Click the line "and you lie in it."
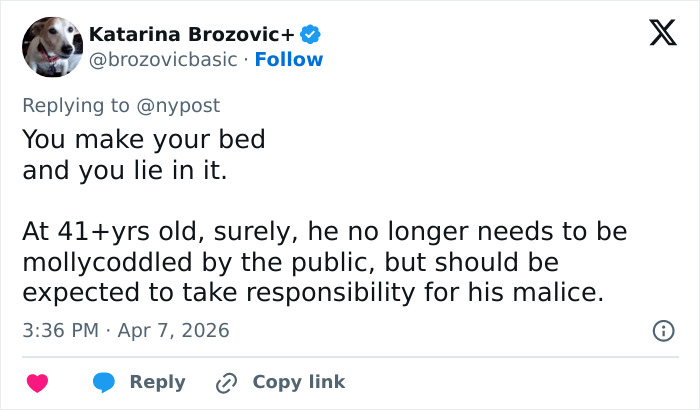This screenshot has height=410, width=700. (125, 170)
